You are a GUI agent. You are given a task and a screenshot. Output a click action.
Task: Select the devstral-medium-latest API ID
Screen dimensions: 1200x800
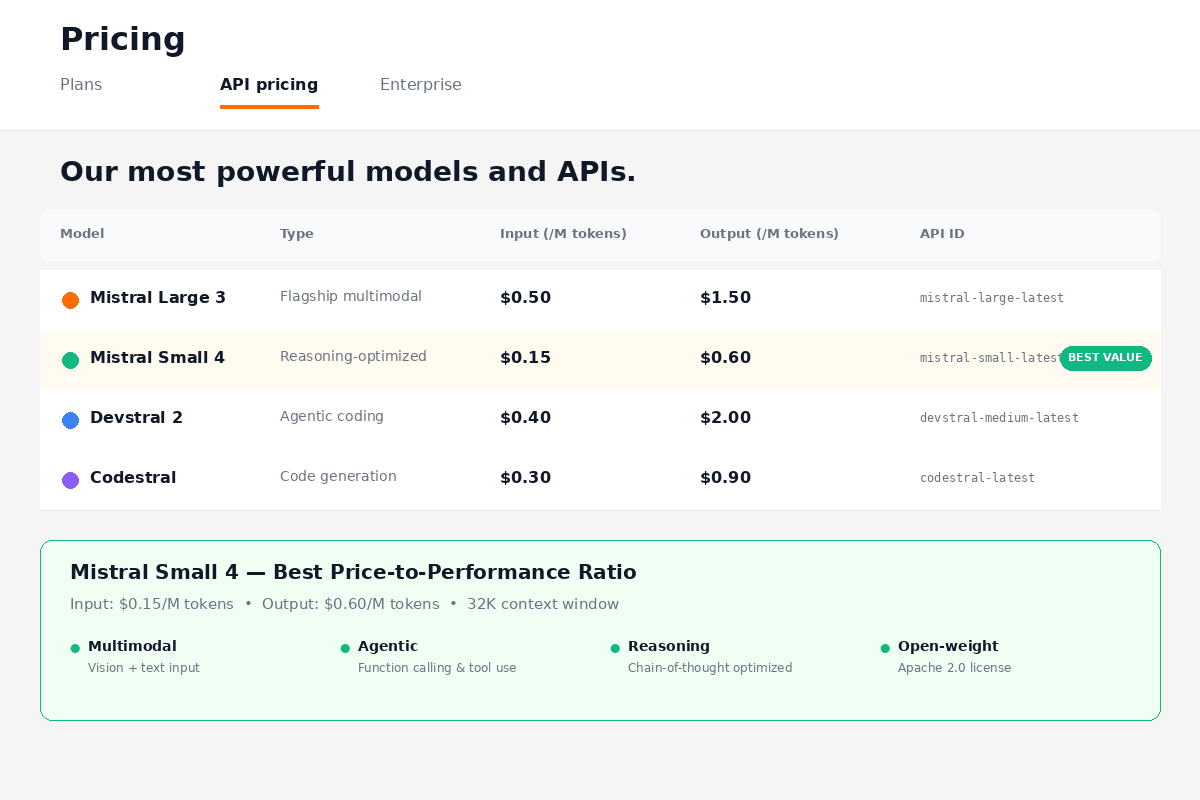click(x=999, y=417)
